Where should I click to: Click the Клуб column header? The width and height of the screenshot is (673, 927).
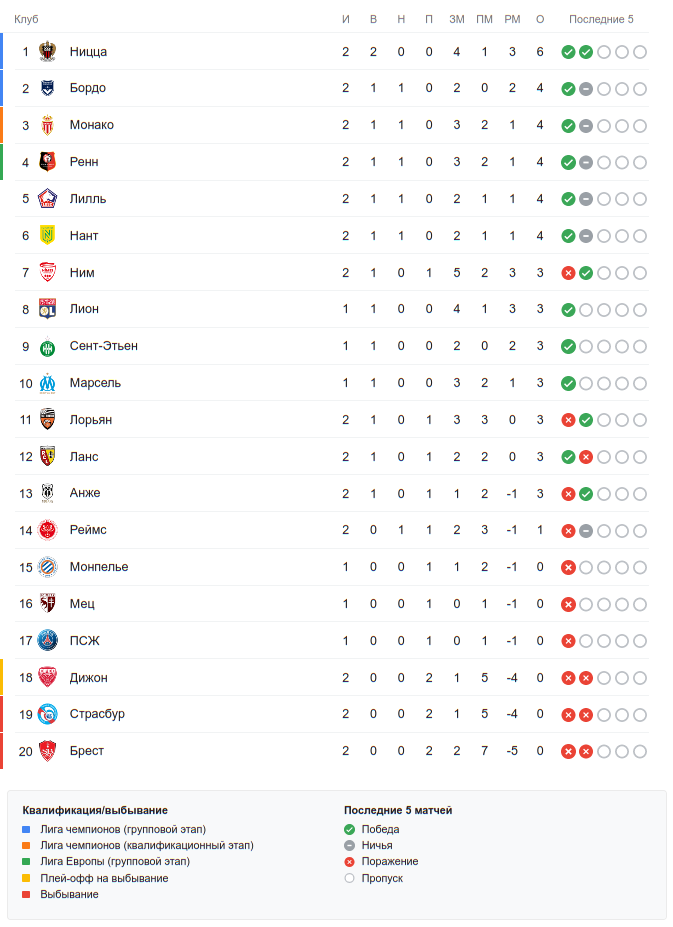pyautogui.click(x=26, y=19)
